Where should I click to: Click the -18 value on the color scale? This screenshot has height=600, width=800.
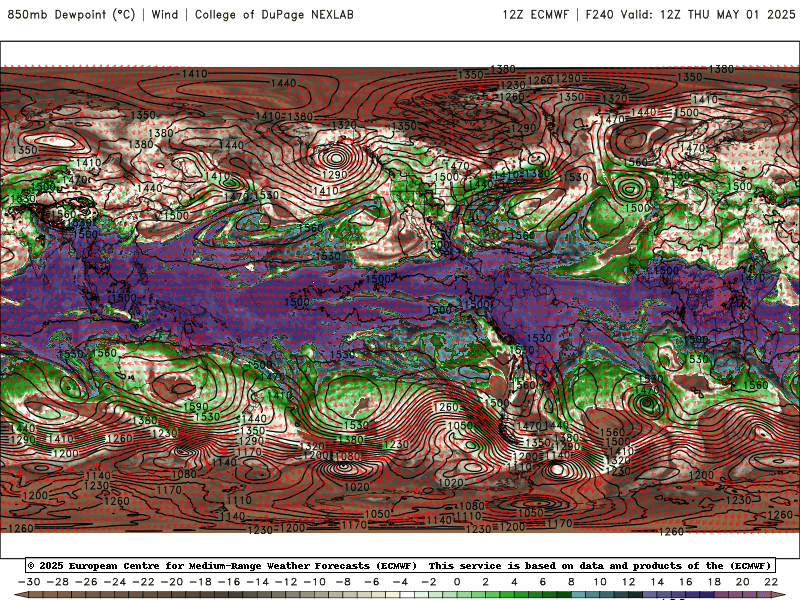coord(201,582)
